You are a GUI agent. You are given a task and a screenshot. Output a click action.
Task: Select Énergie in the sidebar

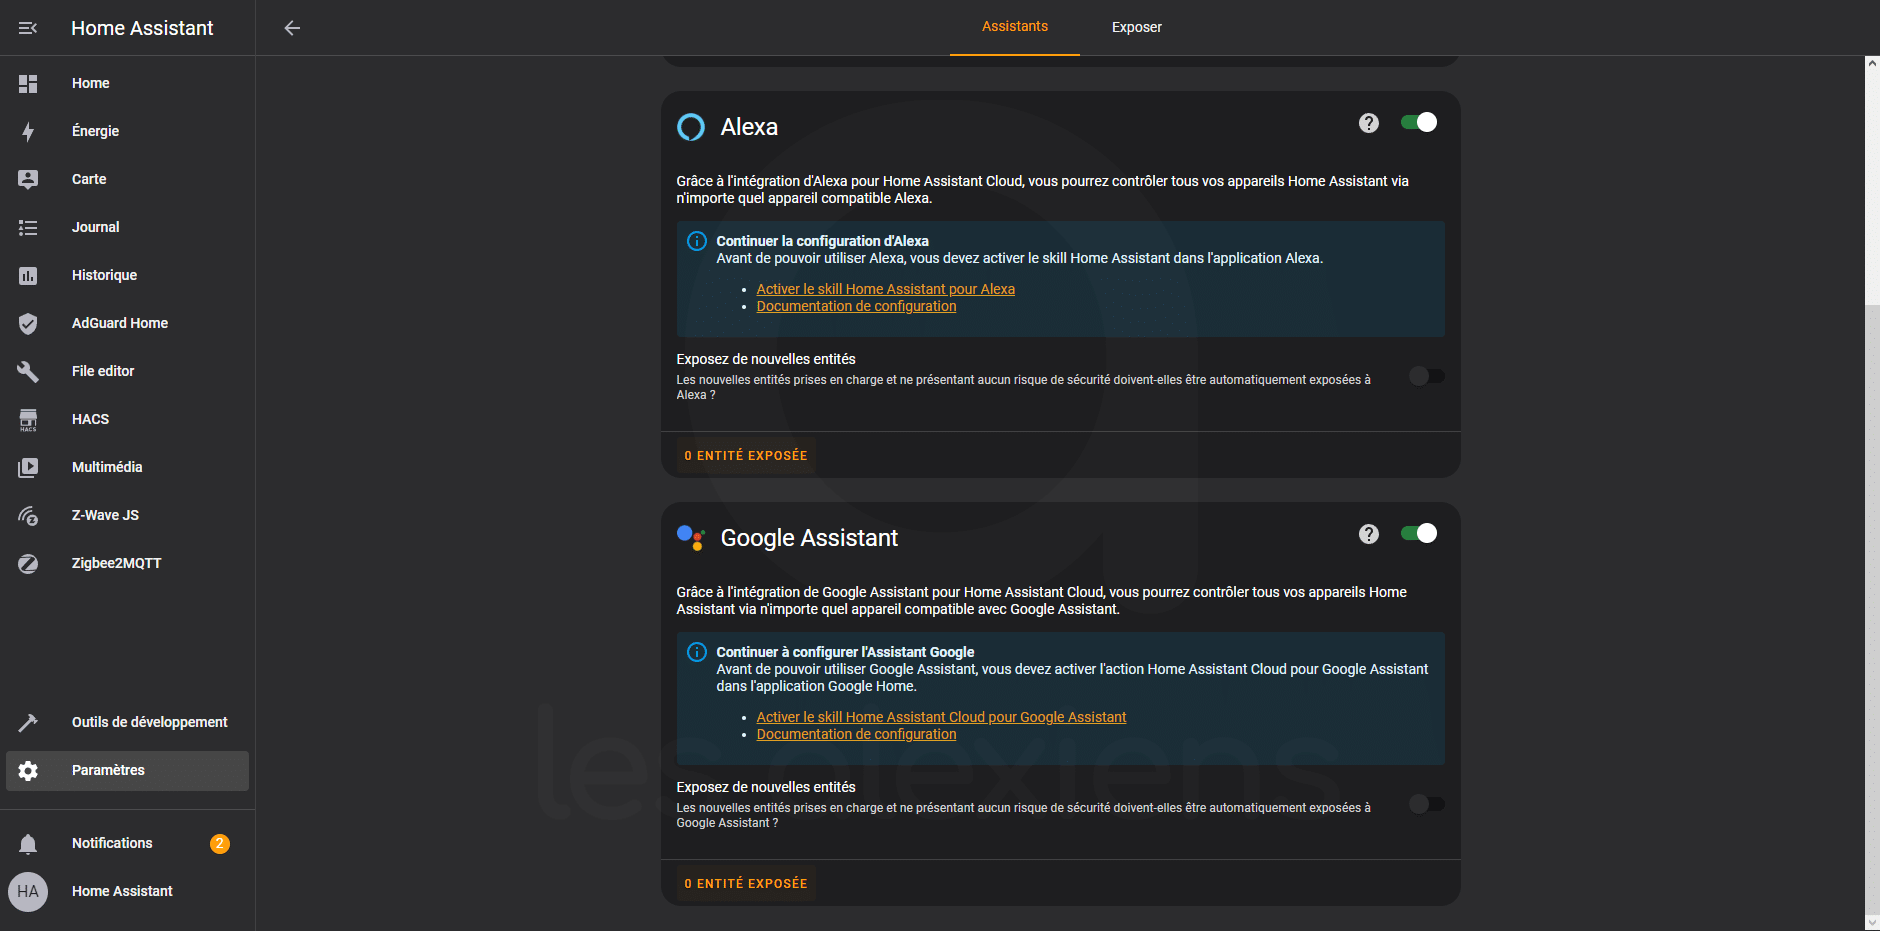pyautogui.click(x=127, y=131)
